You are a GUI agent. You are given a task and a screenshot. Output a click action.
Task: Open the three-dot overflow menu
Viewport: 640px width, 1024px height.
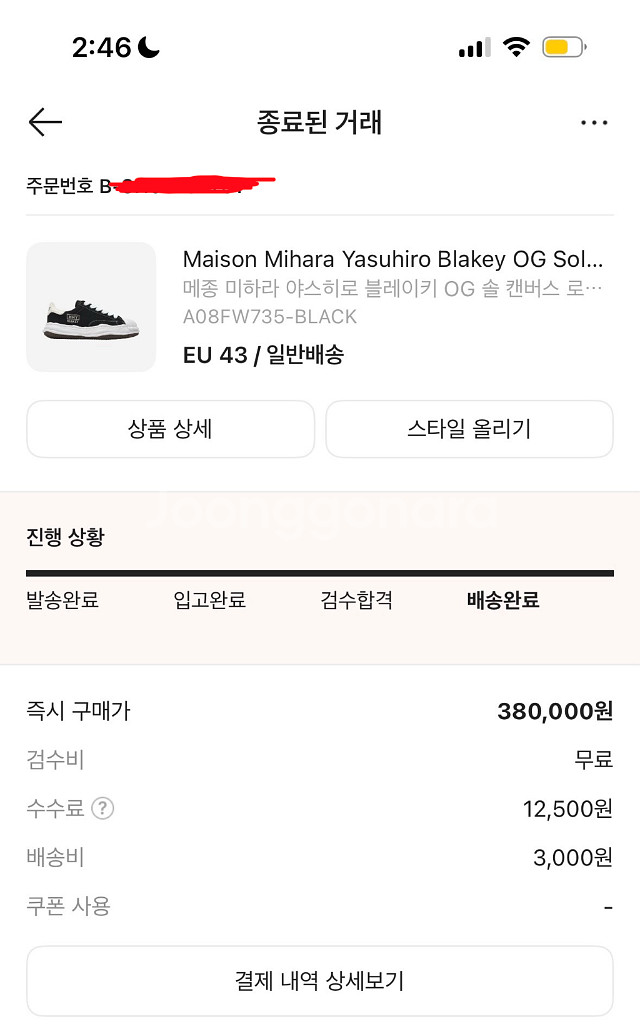pos(595,121)
